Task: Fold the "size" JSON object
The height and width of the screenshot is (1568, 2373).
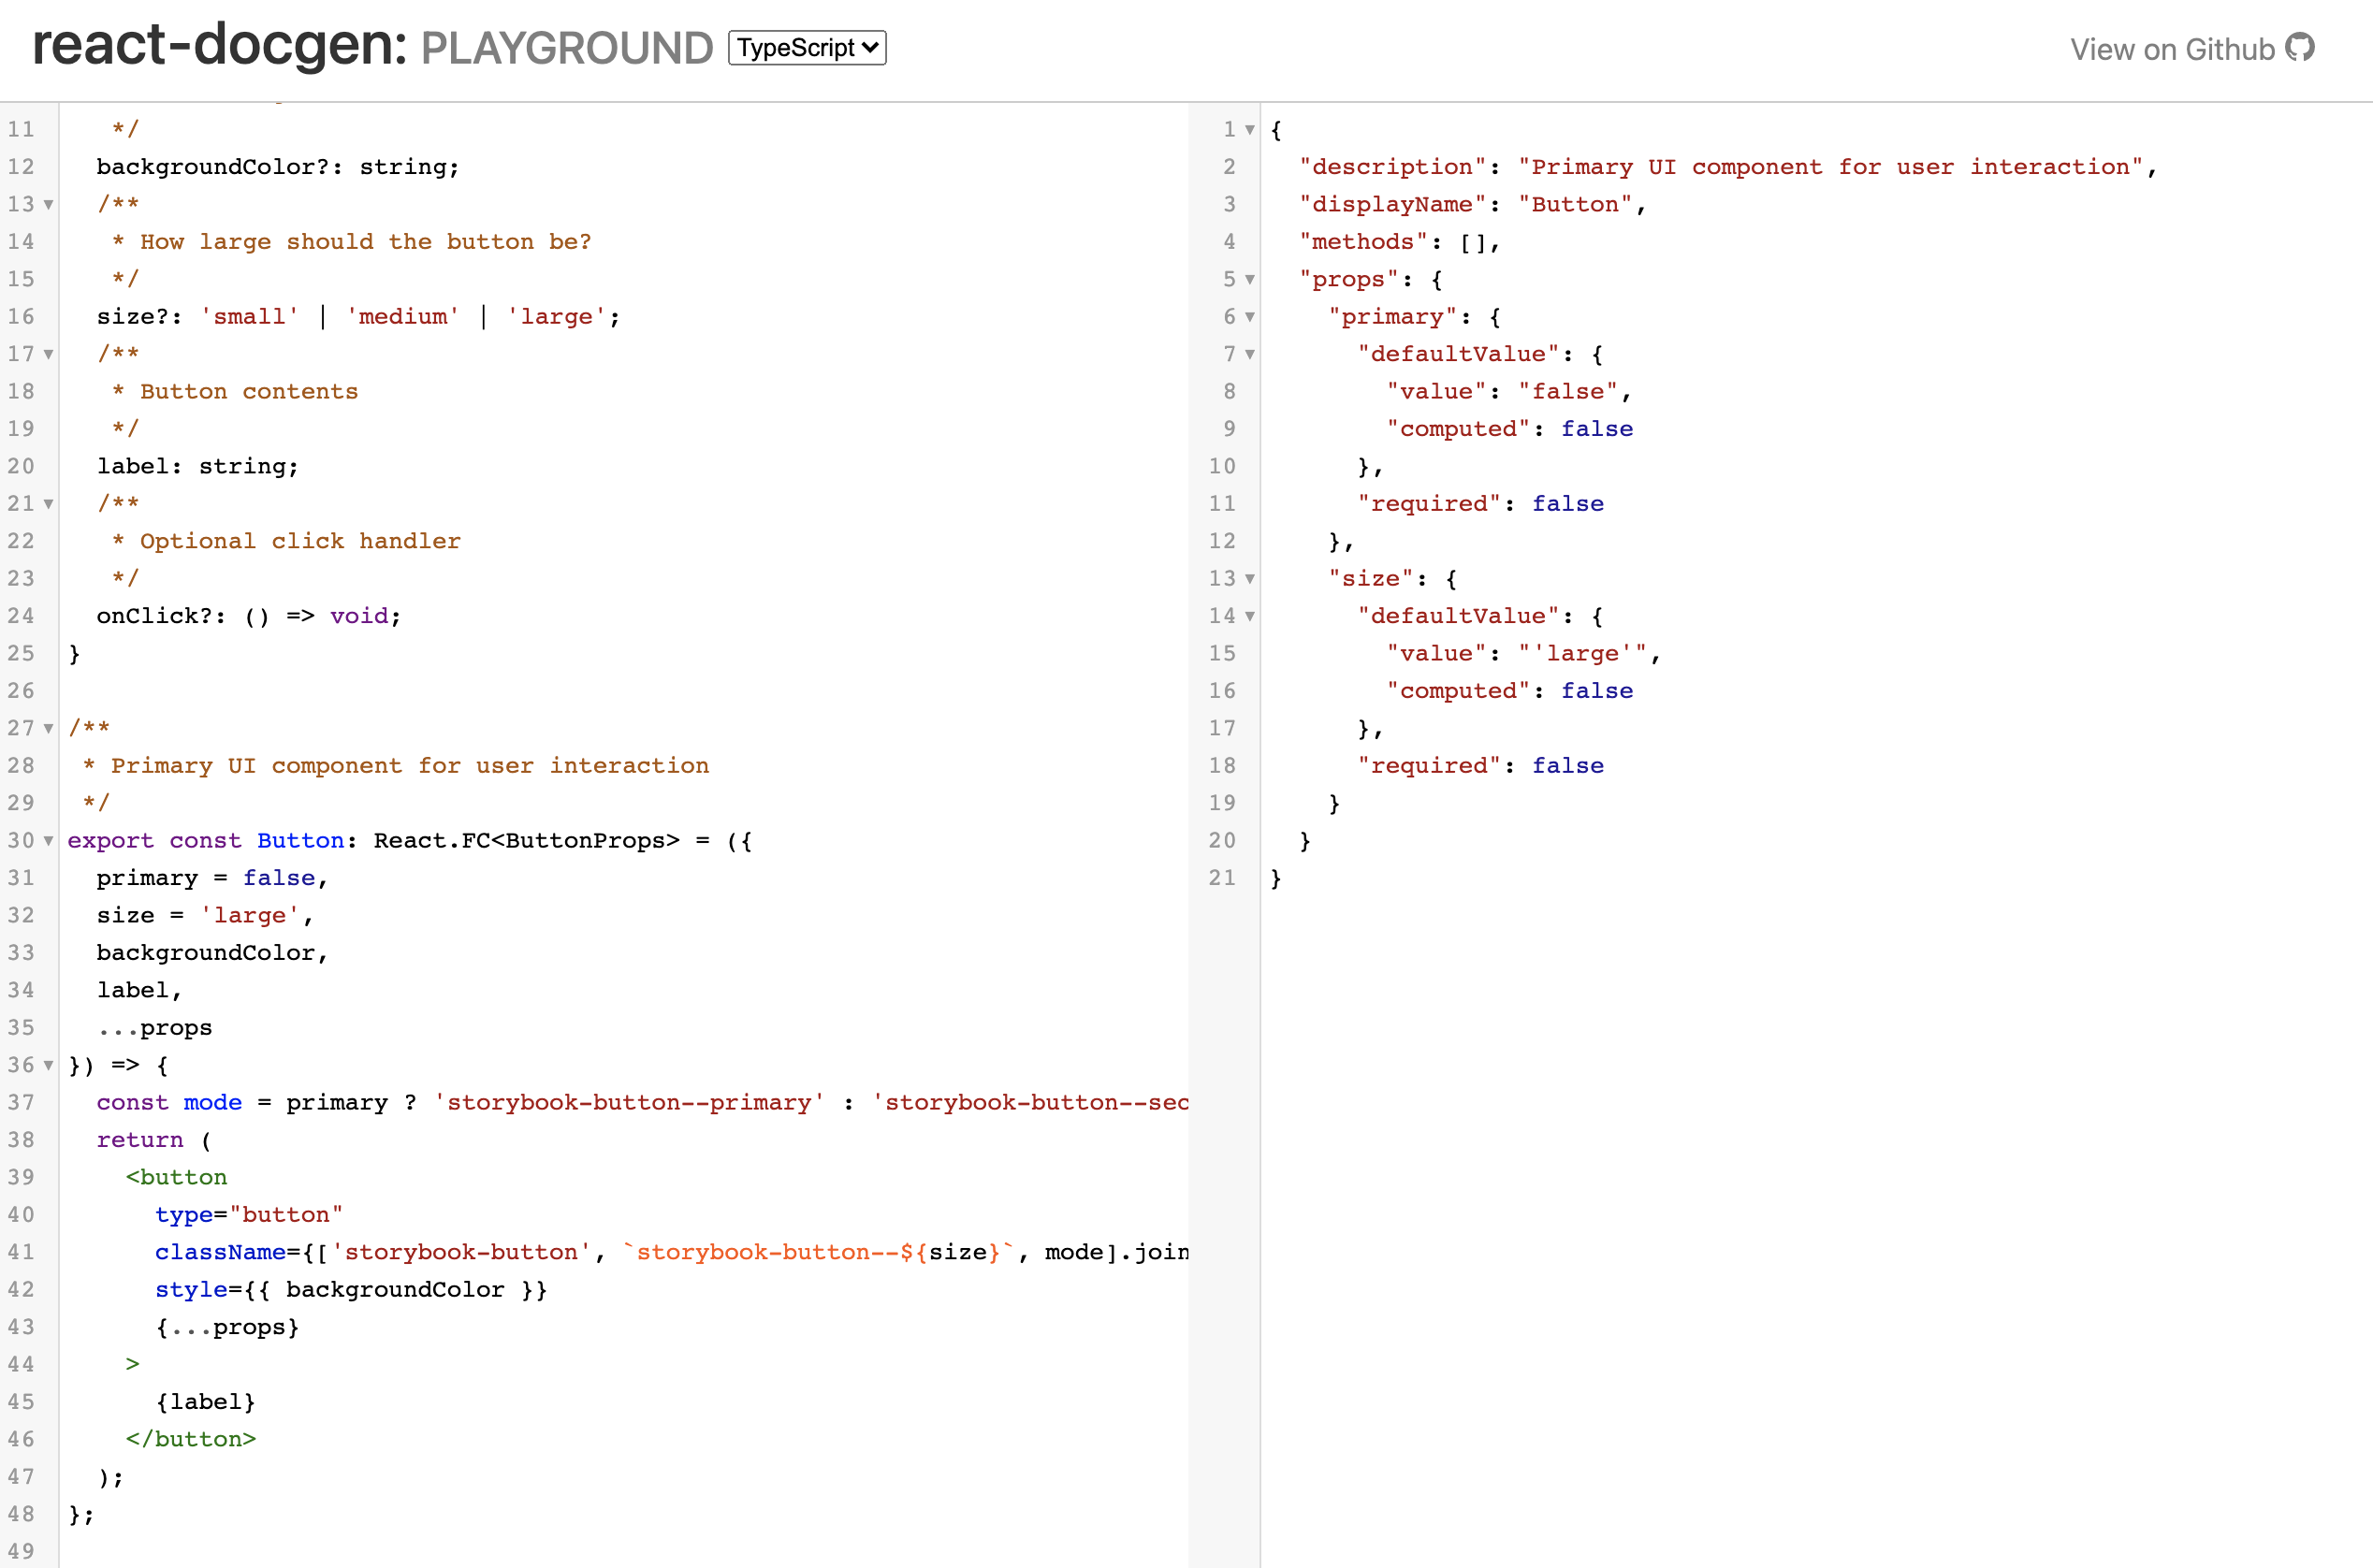Action: click(x=1249, y=579)
